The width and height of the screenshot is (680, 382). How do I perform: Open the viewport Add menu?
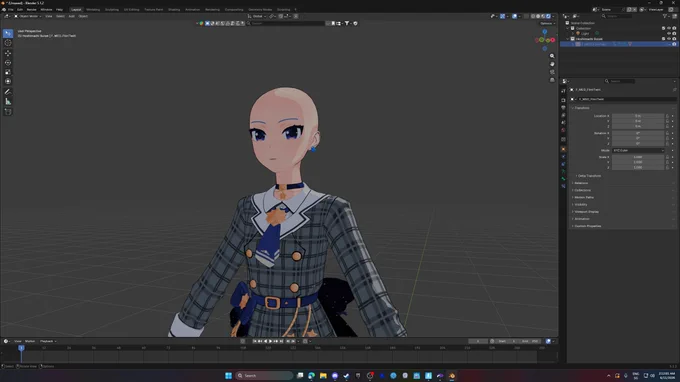[x=71, y=16]
